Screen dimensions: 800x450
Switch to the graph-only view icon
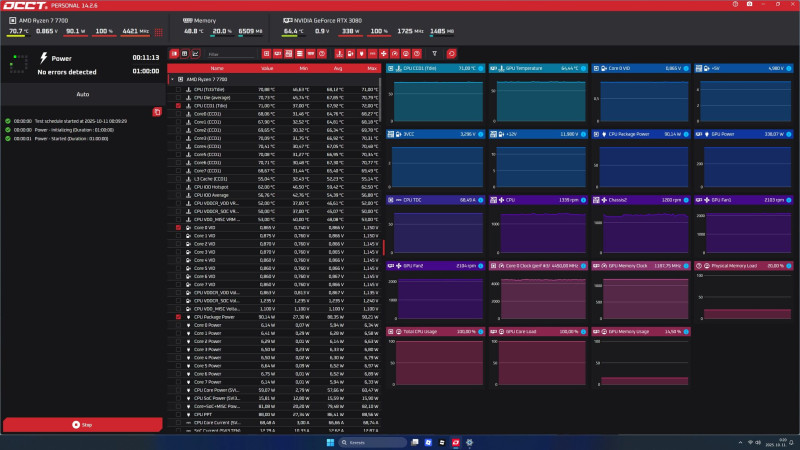pyautogui.click(x=195, y=54)
